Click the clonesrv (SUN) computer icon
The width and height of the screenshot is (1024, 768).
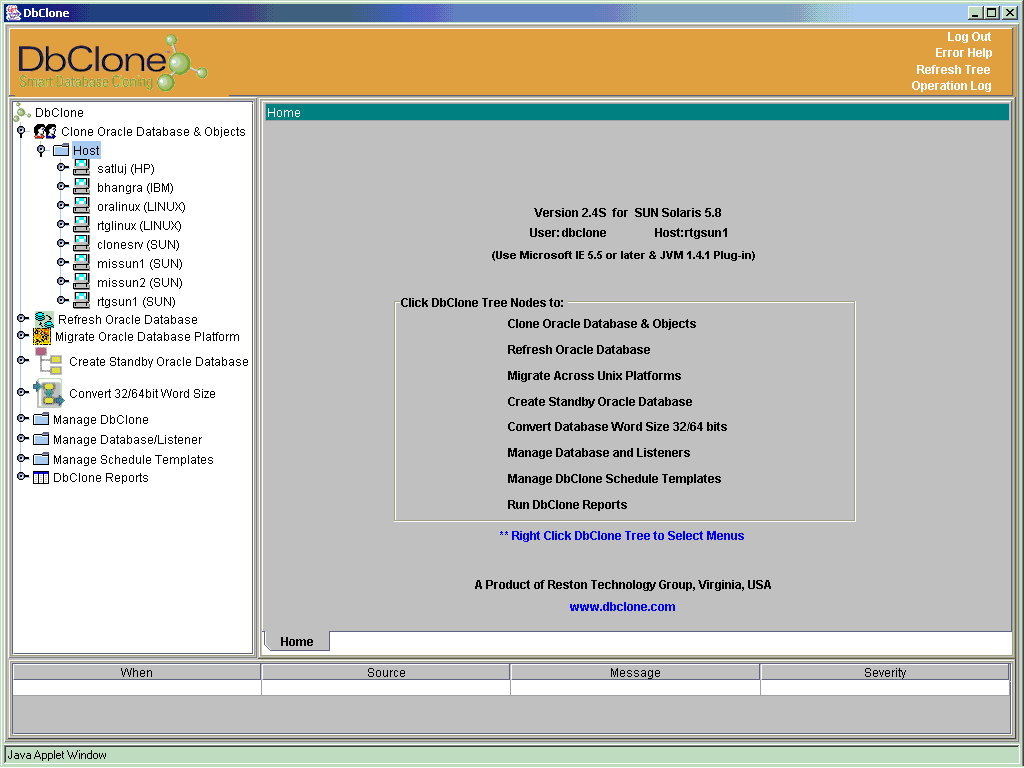coord(81,244)
